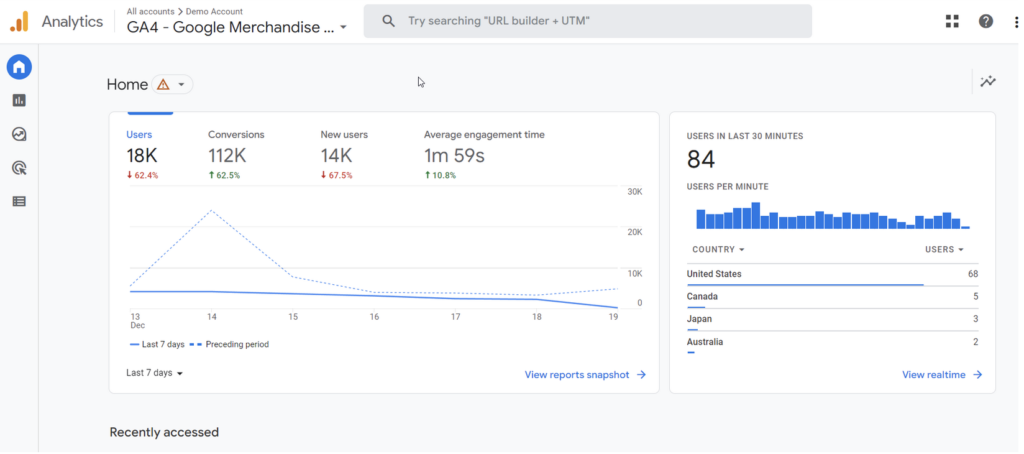The height and width of the screenshot is (454, 1024).
Task: Click the 1m 59s engagement value
Action: (455, 155)
